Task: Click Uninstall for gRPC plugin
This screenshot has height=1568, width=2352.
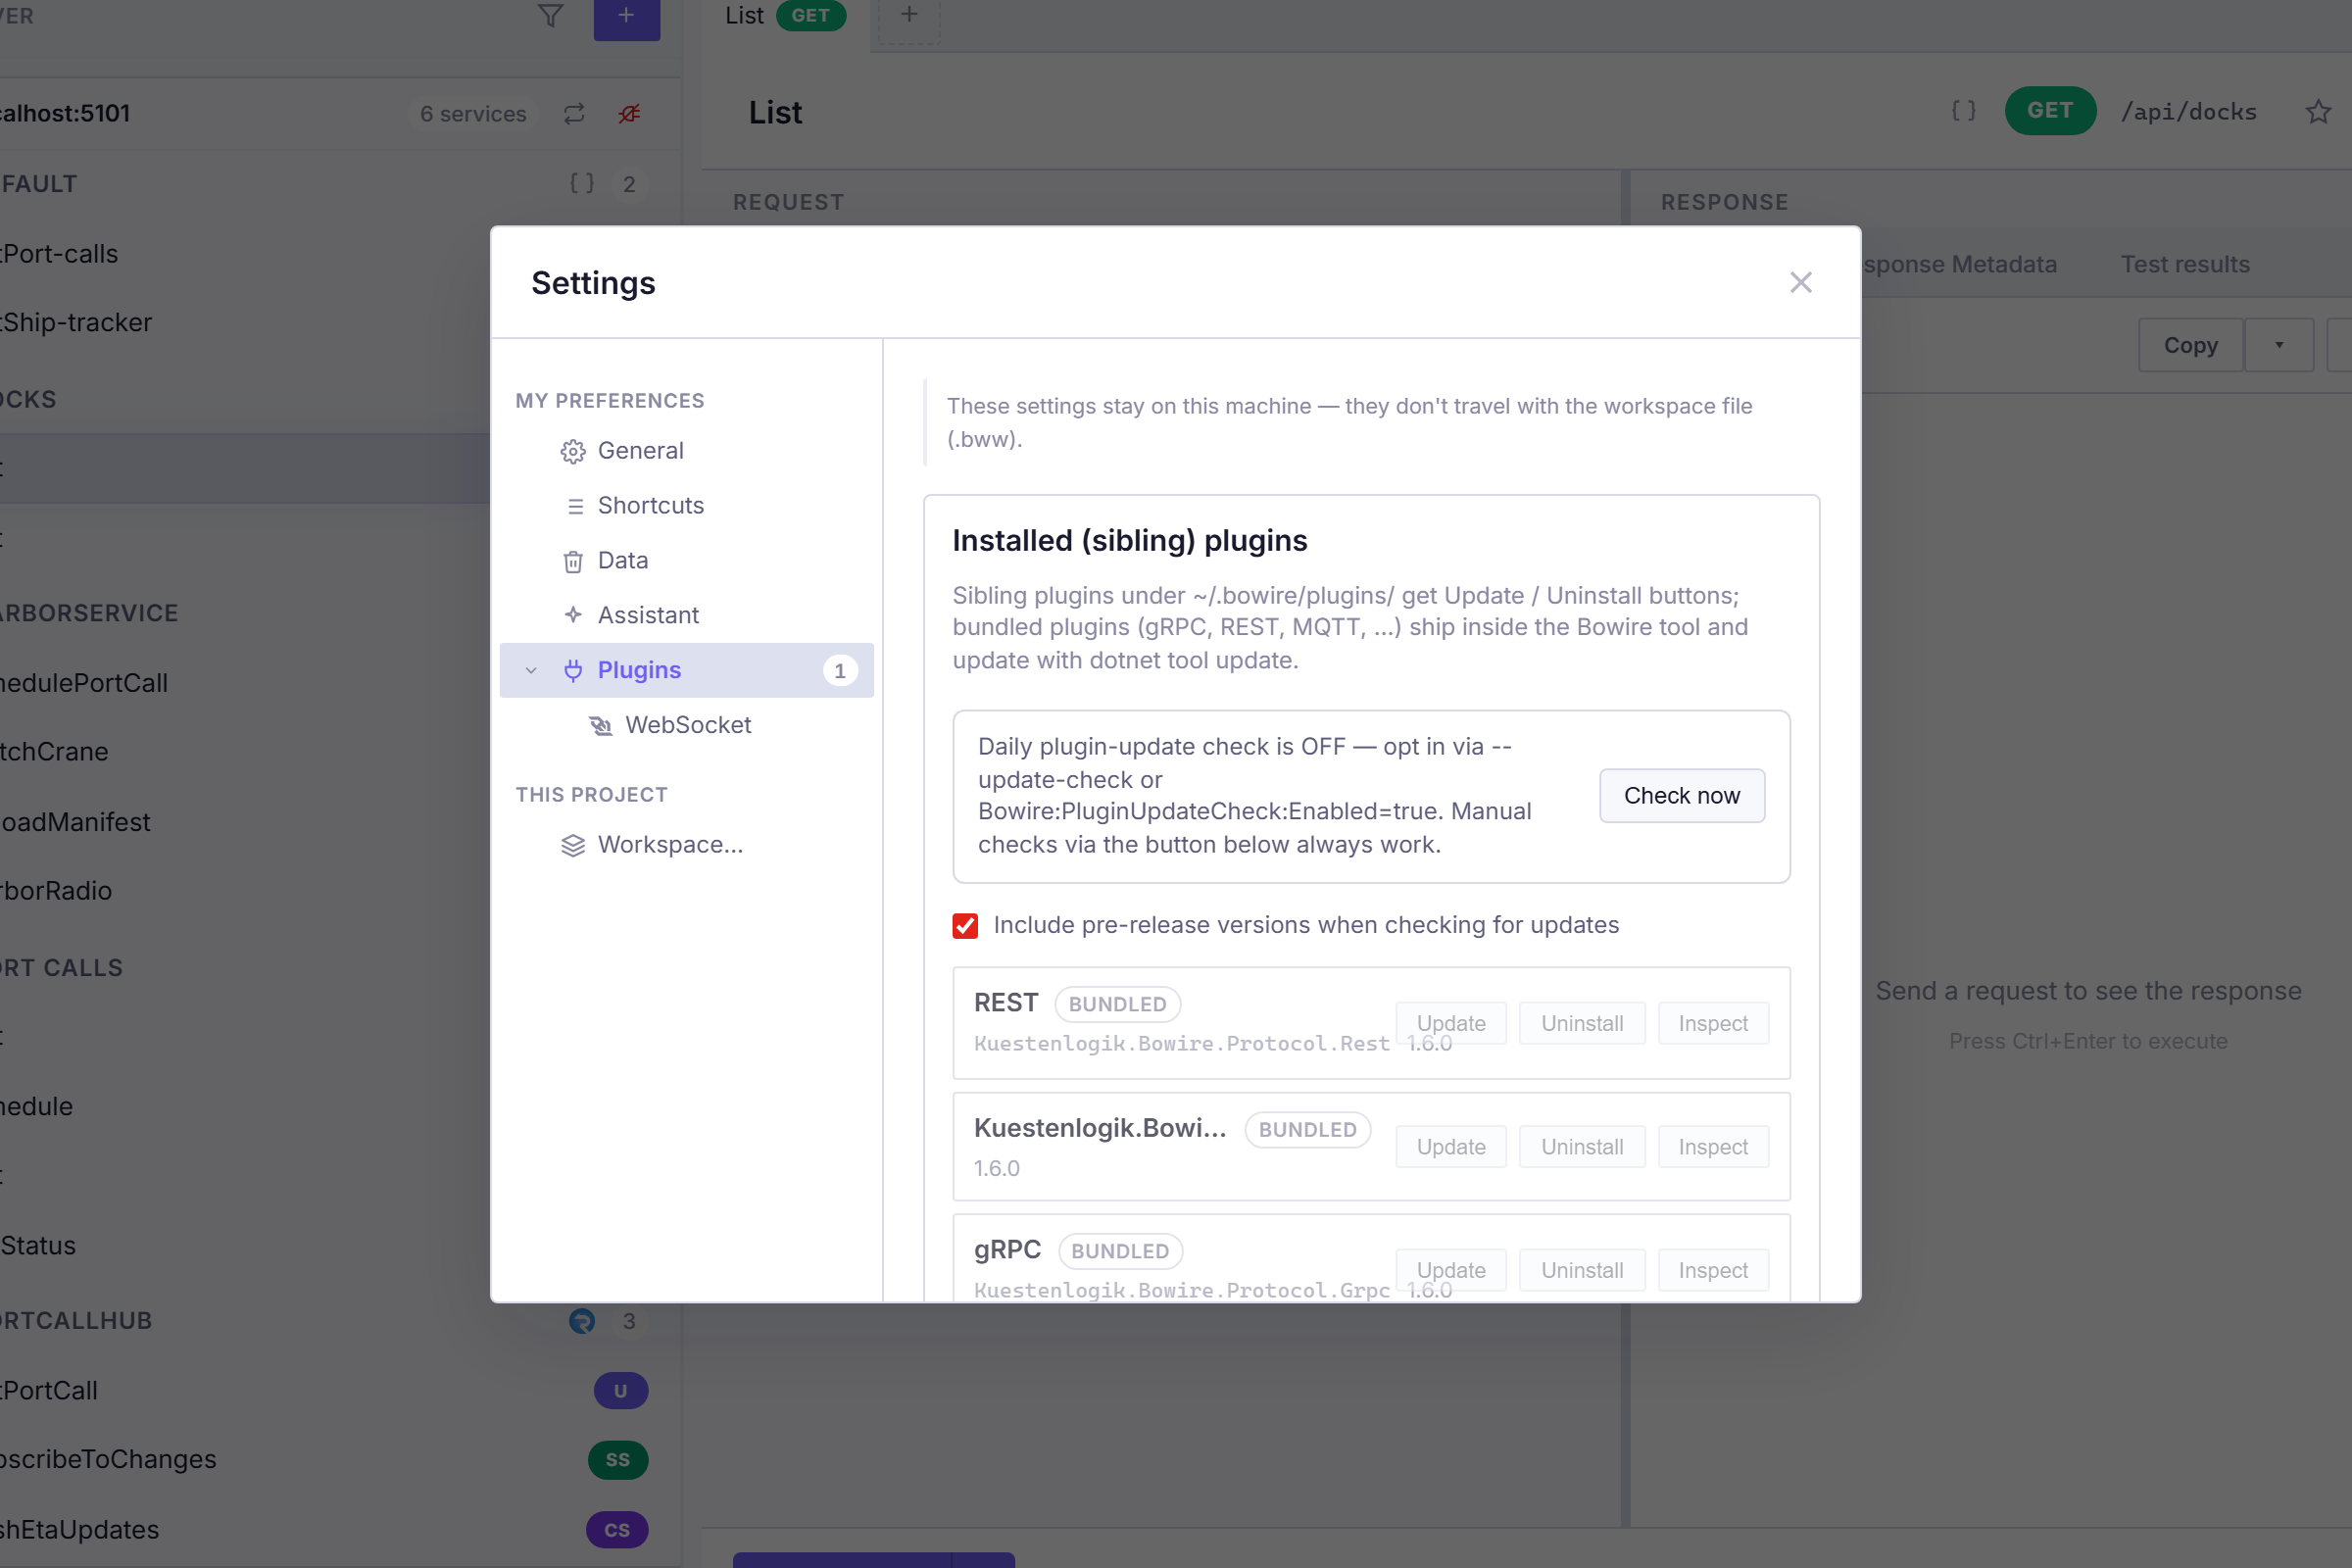Action: 1582,1270
